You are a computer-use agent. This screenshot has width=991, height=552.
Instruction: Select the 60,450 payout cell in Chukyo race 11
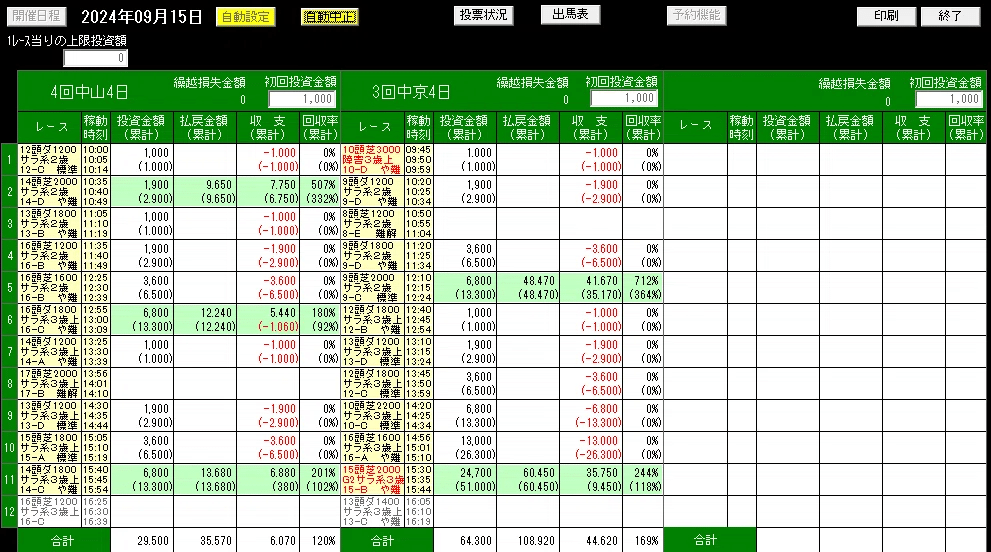[528, 480]
